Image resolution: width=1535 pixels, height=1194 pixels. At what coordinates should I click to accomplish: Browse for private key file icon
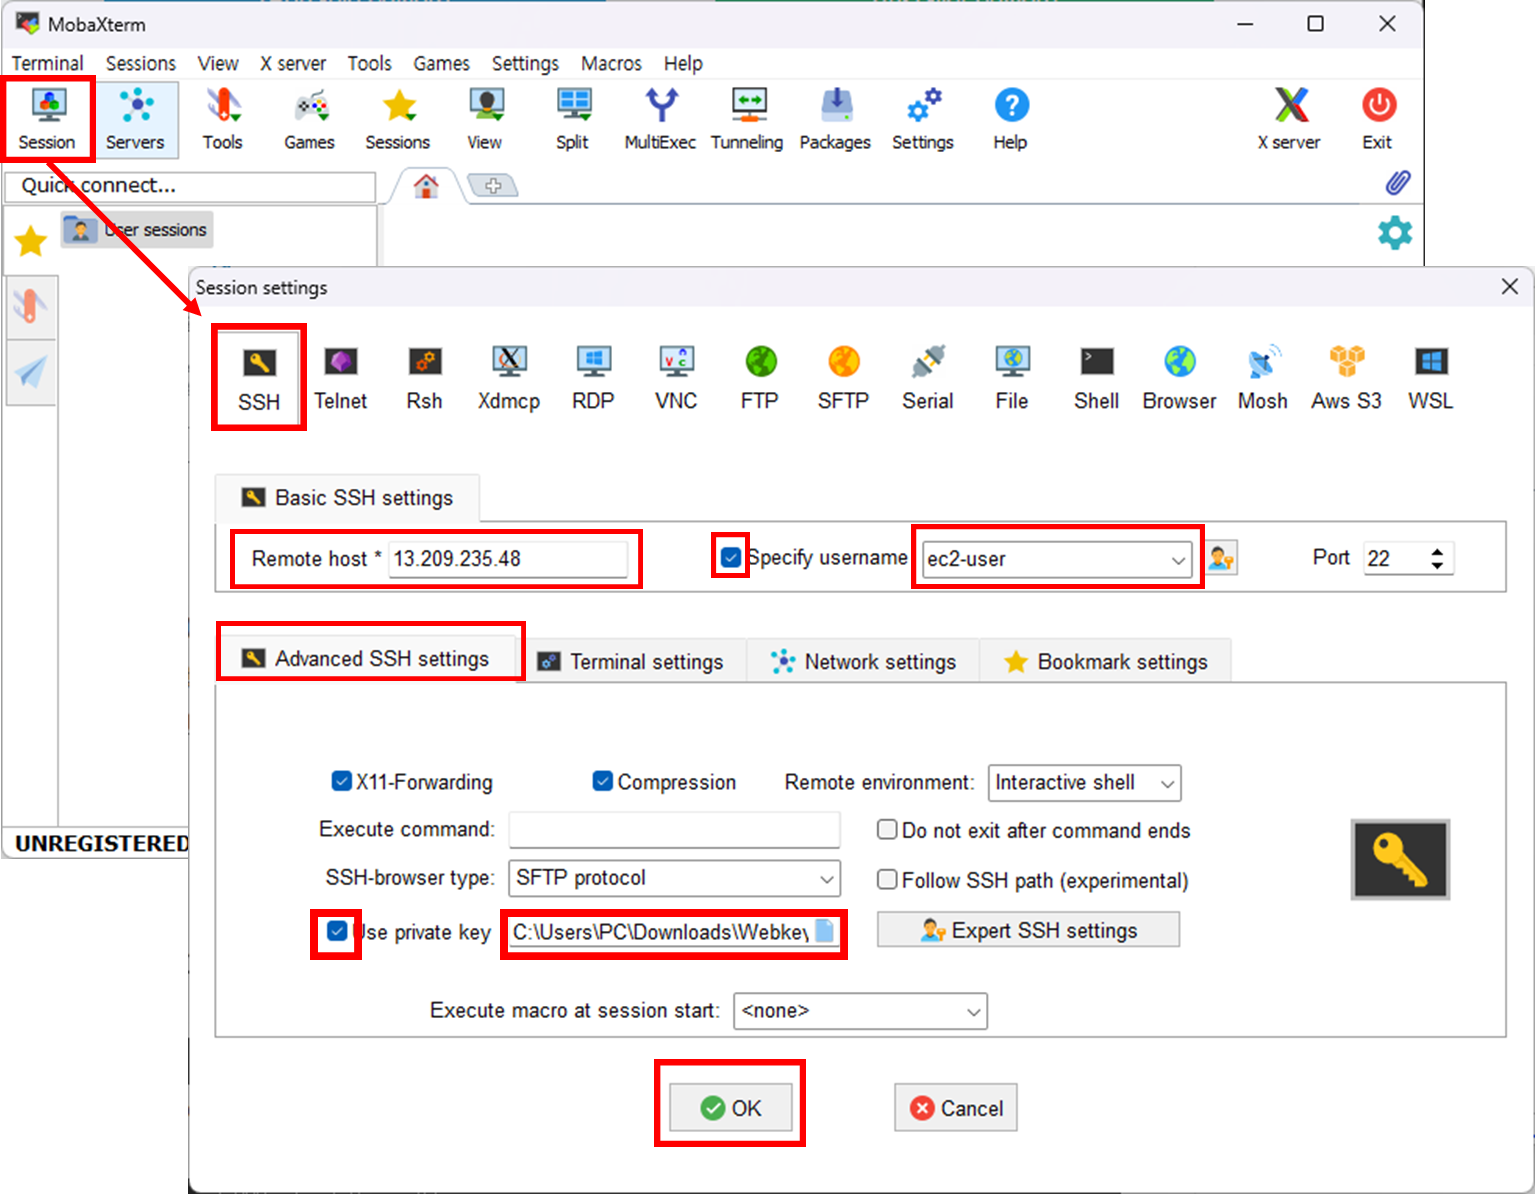point(825,931)
